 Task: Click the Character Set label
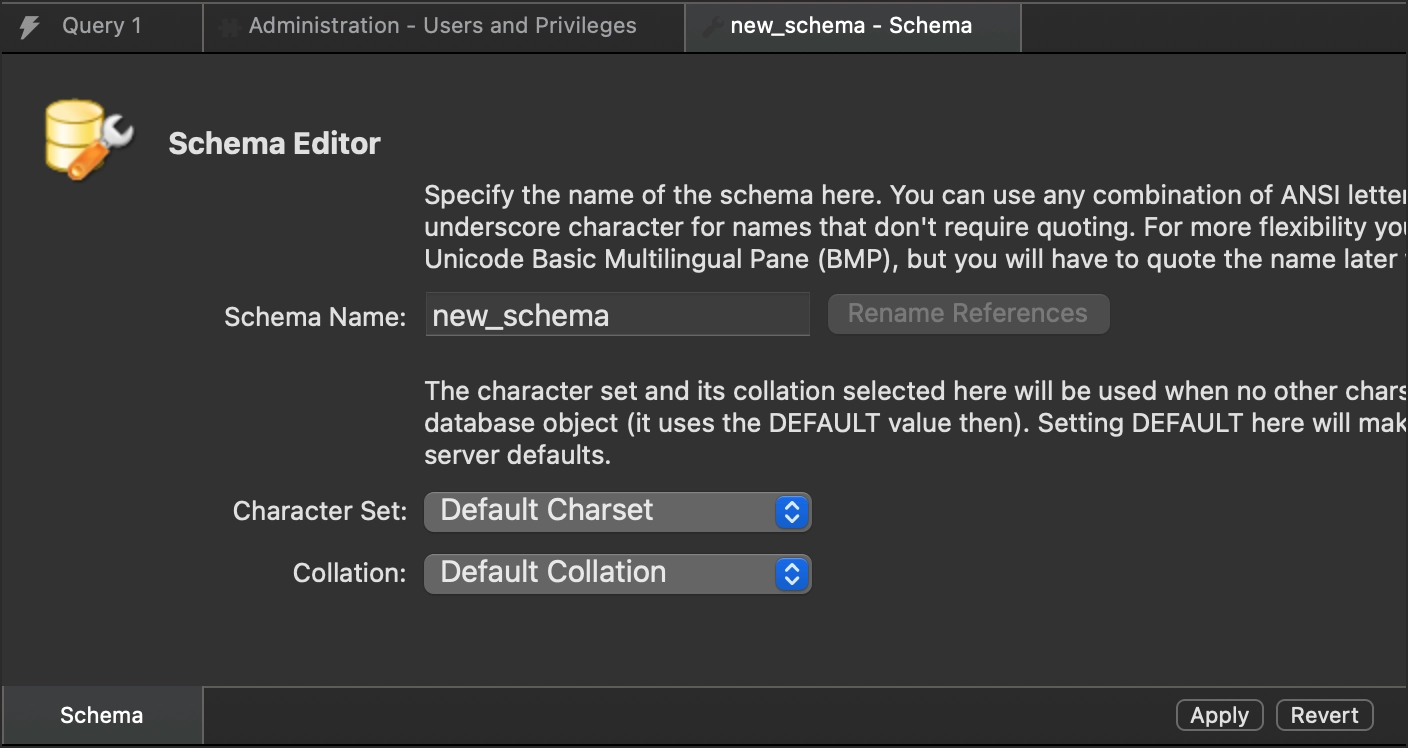(319, 511)
